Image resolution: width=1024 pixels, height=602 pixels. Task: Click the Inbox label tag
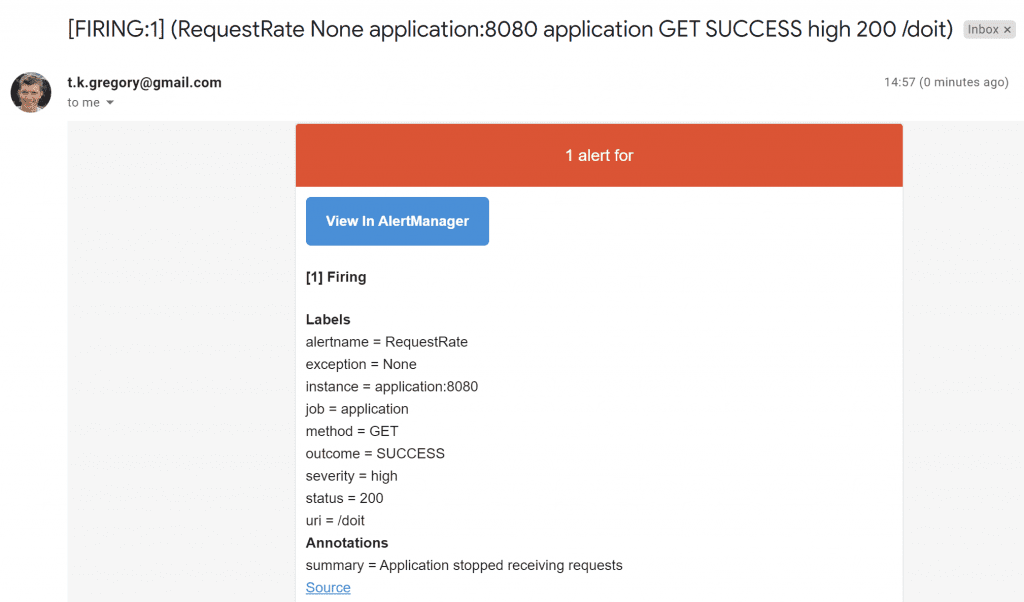point(982,30)
